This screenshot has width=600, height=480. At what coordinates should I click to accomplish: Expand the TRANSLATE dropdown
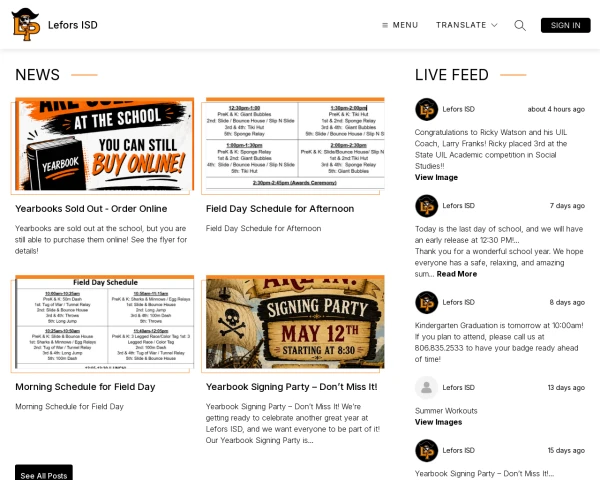click(466, 25)
